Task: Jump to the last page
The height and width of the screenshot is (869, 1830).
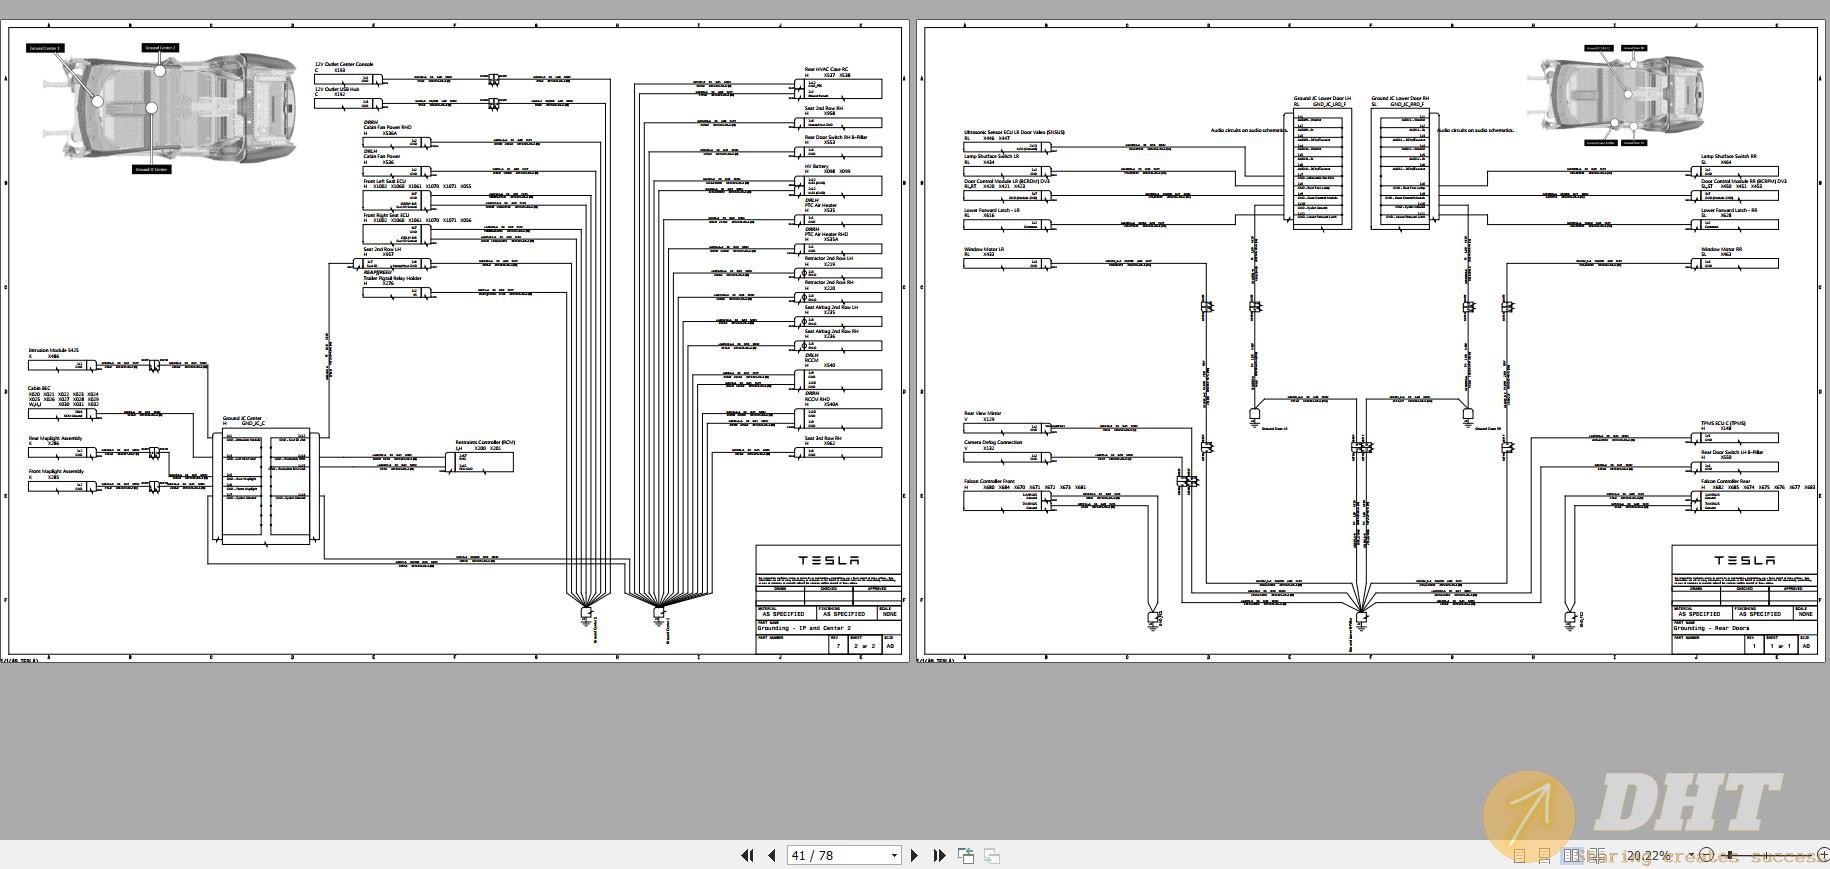Action: coord(939,855)
